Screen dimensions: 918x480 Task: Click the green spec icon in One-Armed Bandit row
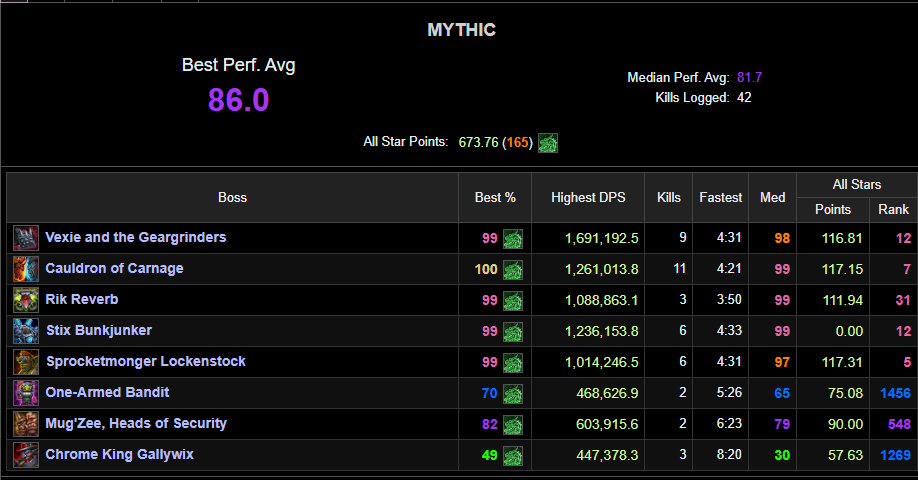point(513,394)
